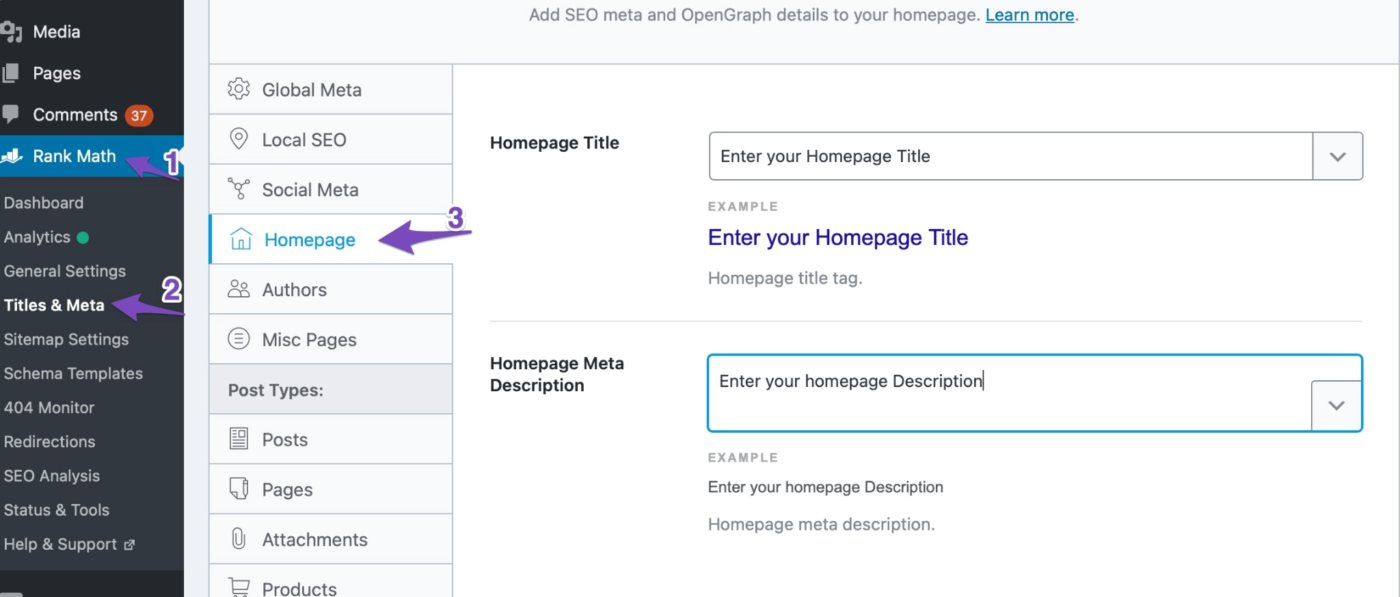
Task: Expand the Homepage Title variables dropdown
Action: (1337, 157)
